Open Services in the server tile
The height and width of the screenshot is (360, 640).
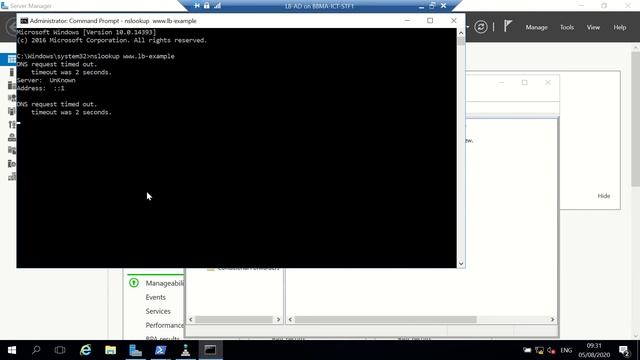(158, 311)
